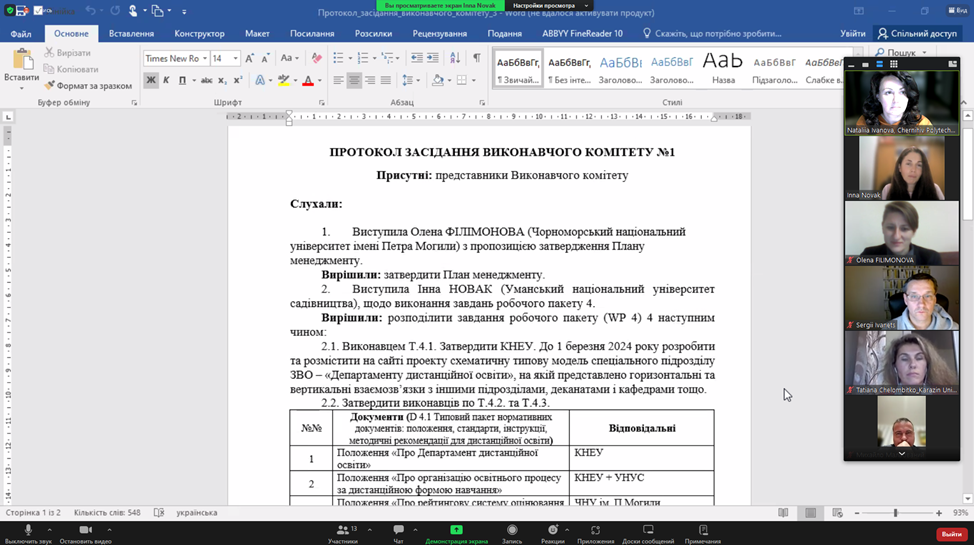Click the bulleted list icon
The width and height of the screenshot is (974, 545).
(x=339, y=58)
